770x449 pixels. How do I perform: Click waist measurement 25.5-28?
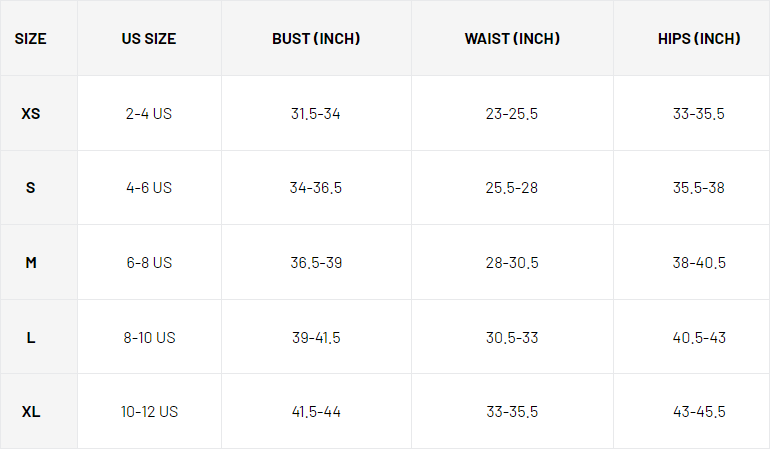(x=512, y=188)
